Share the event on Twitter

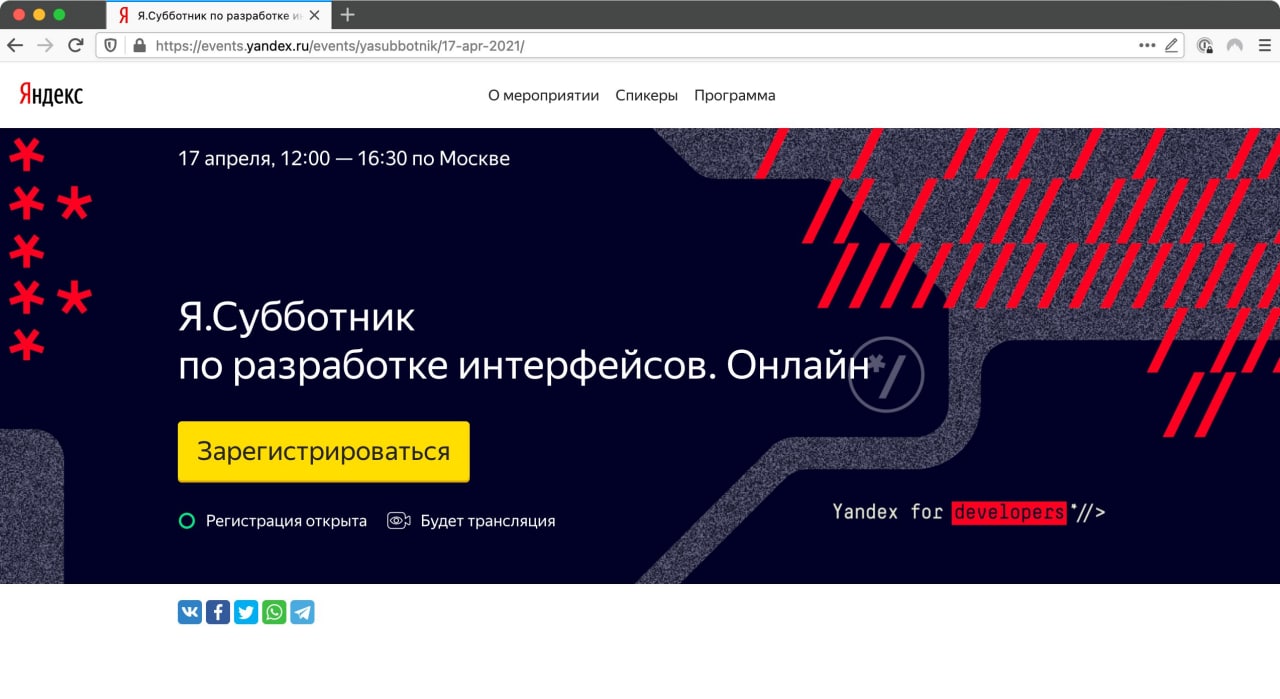point(246,612)
